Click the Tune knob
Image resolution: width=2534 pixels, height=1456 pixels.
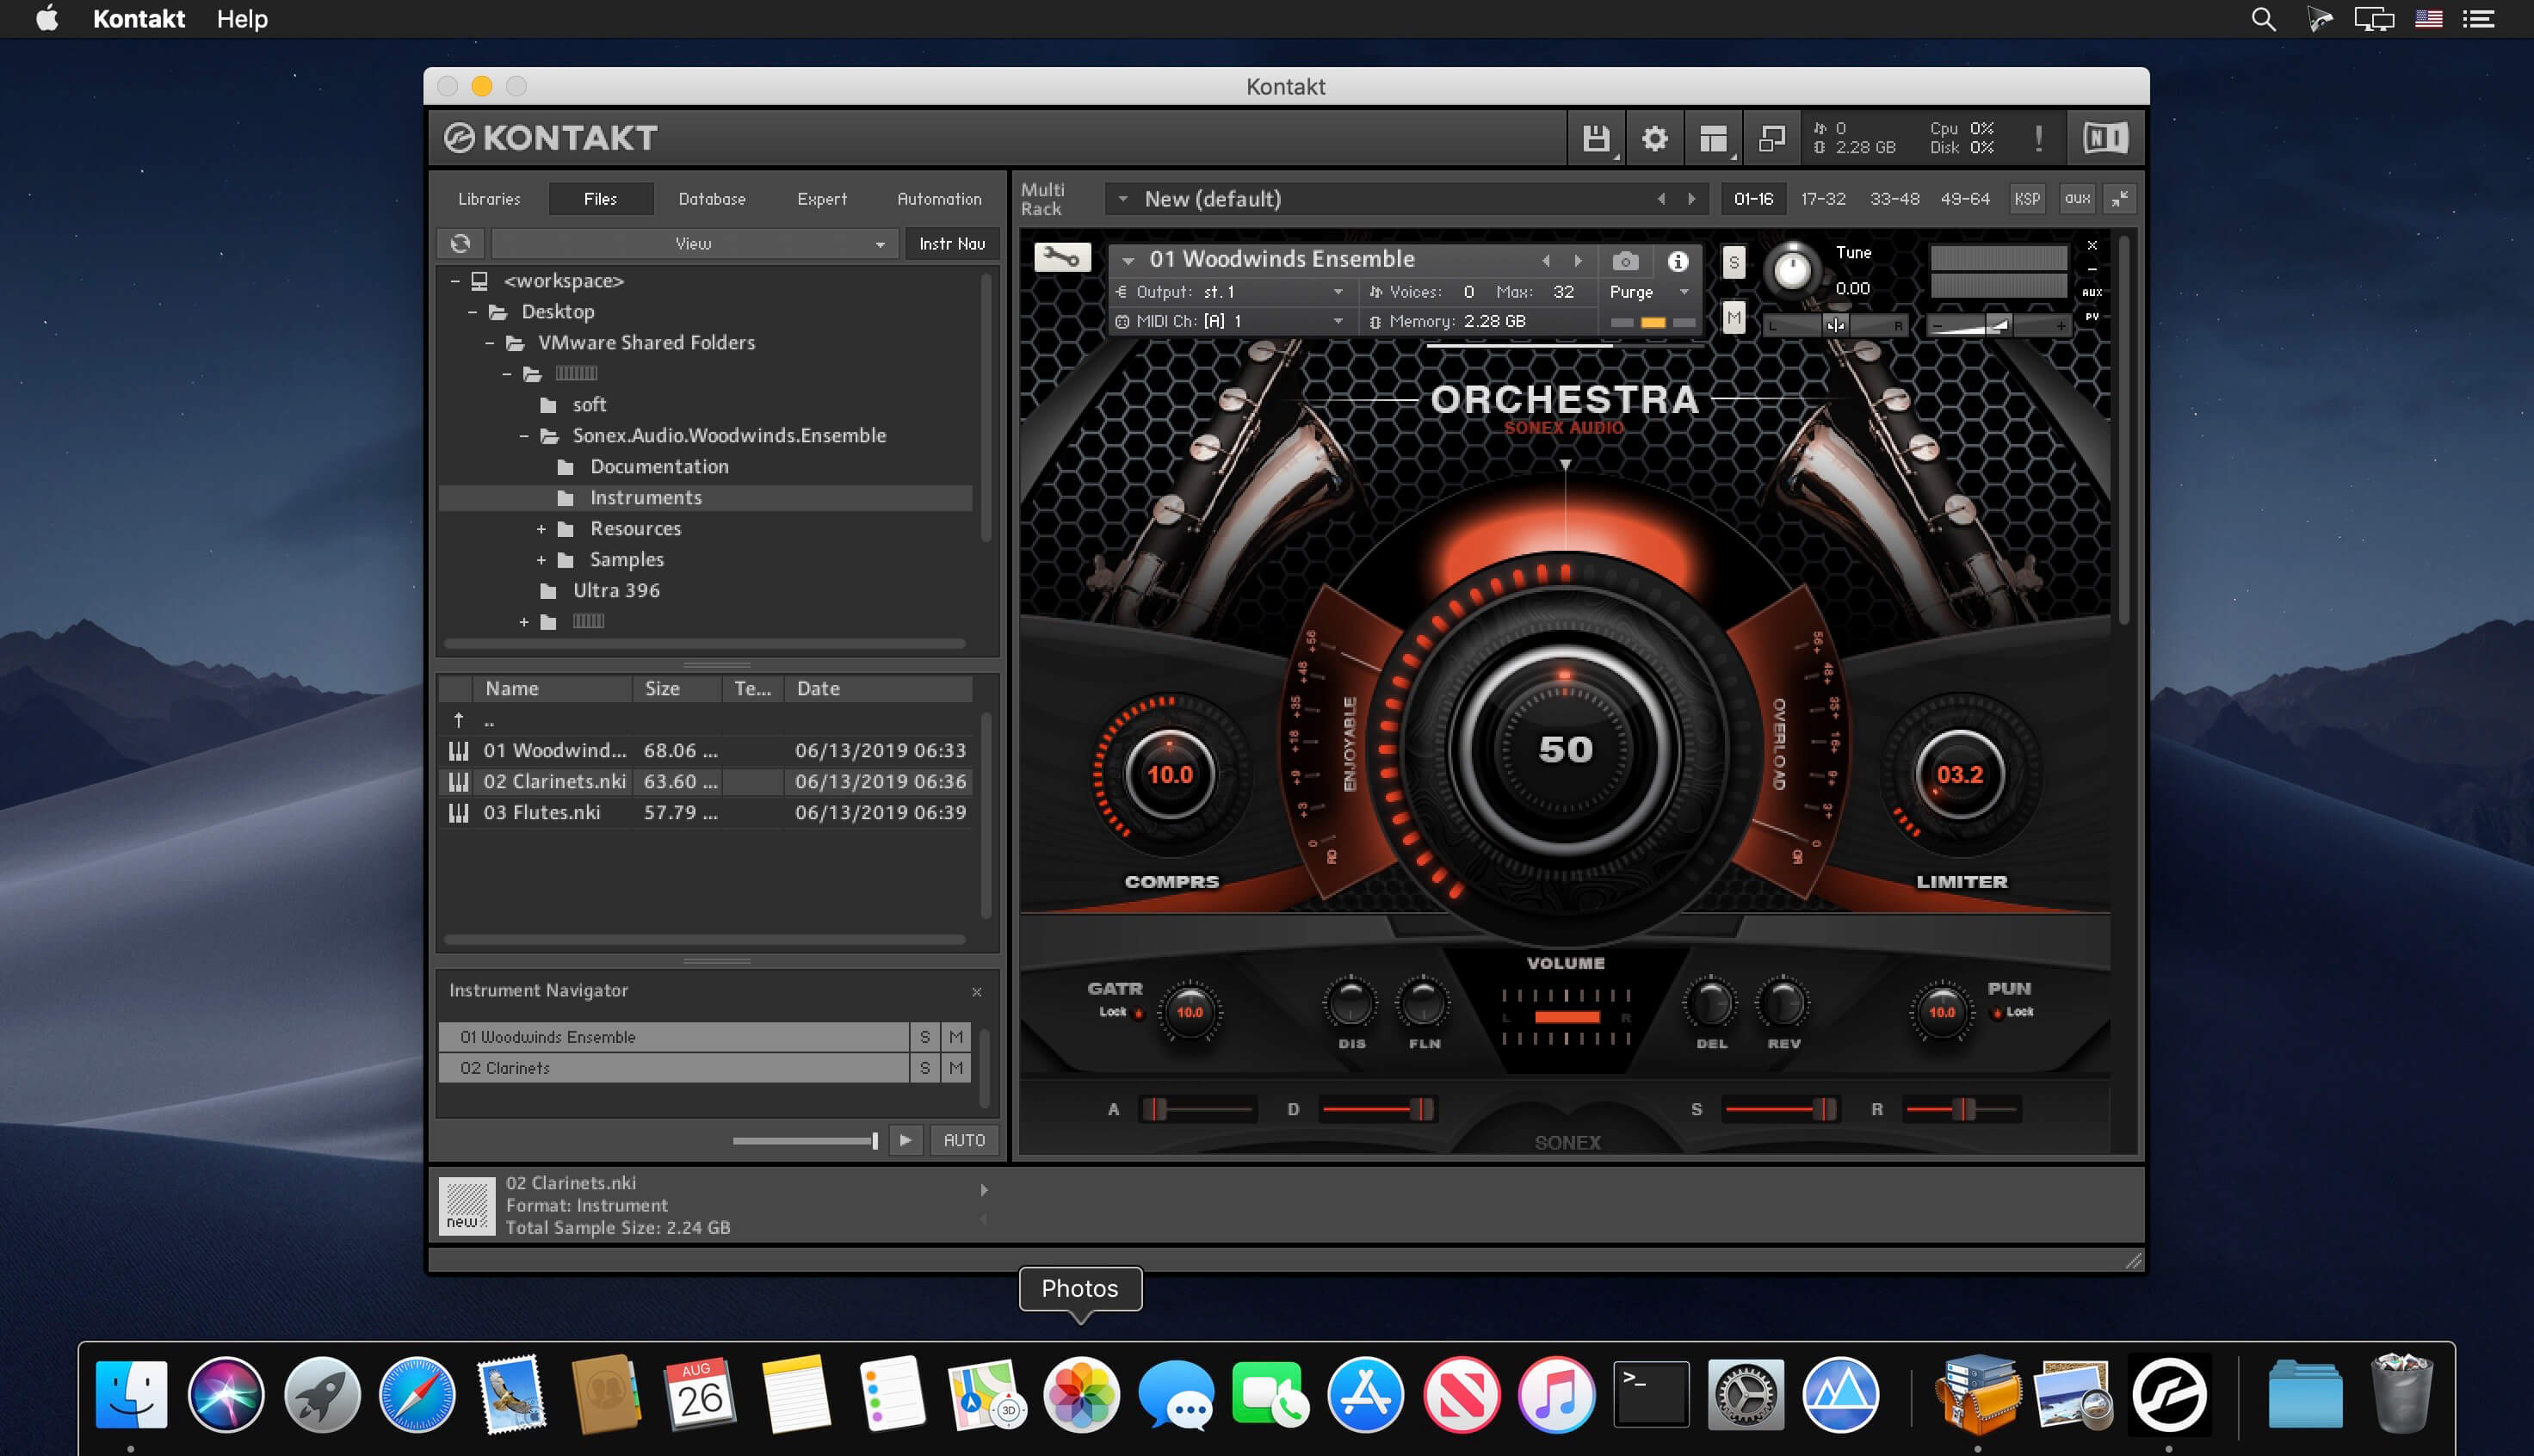point(1792,270)
